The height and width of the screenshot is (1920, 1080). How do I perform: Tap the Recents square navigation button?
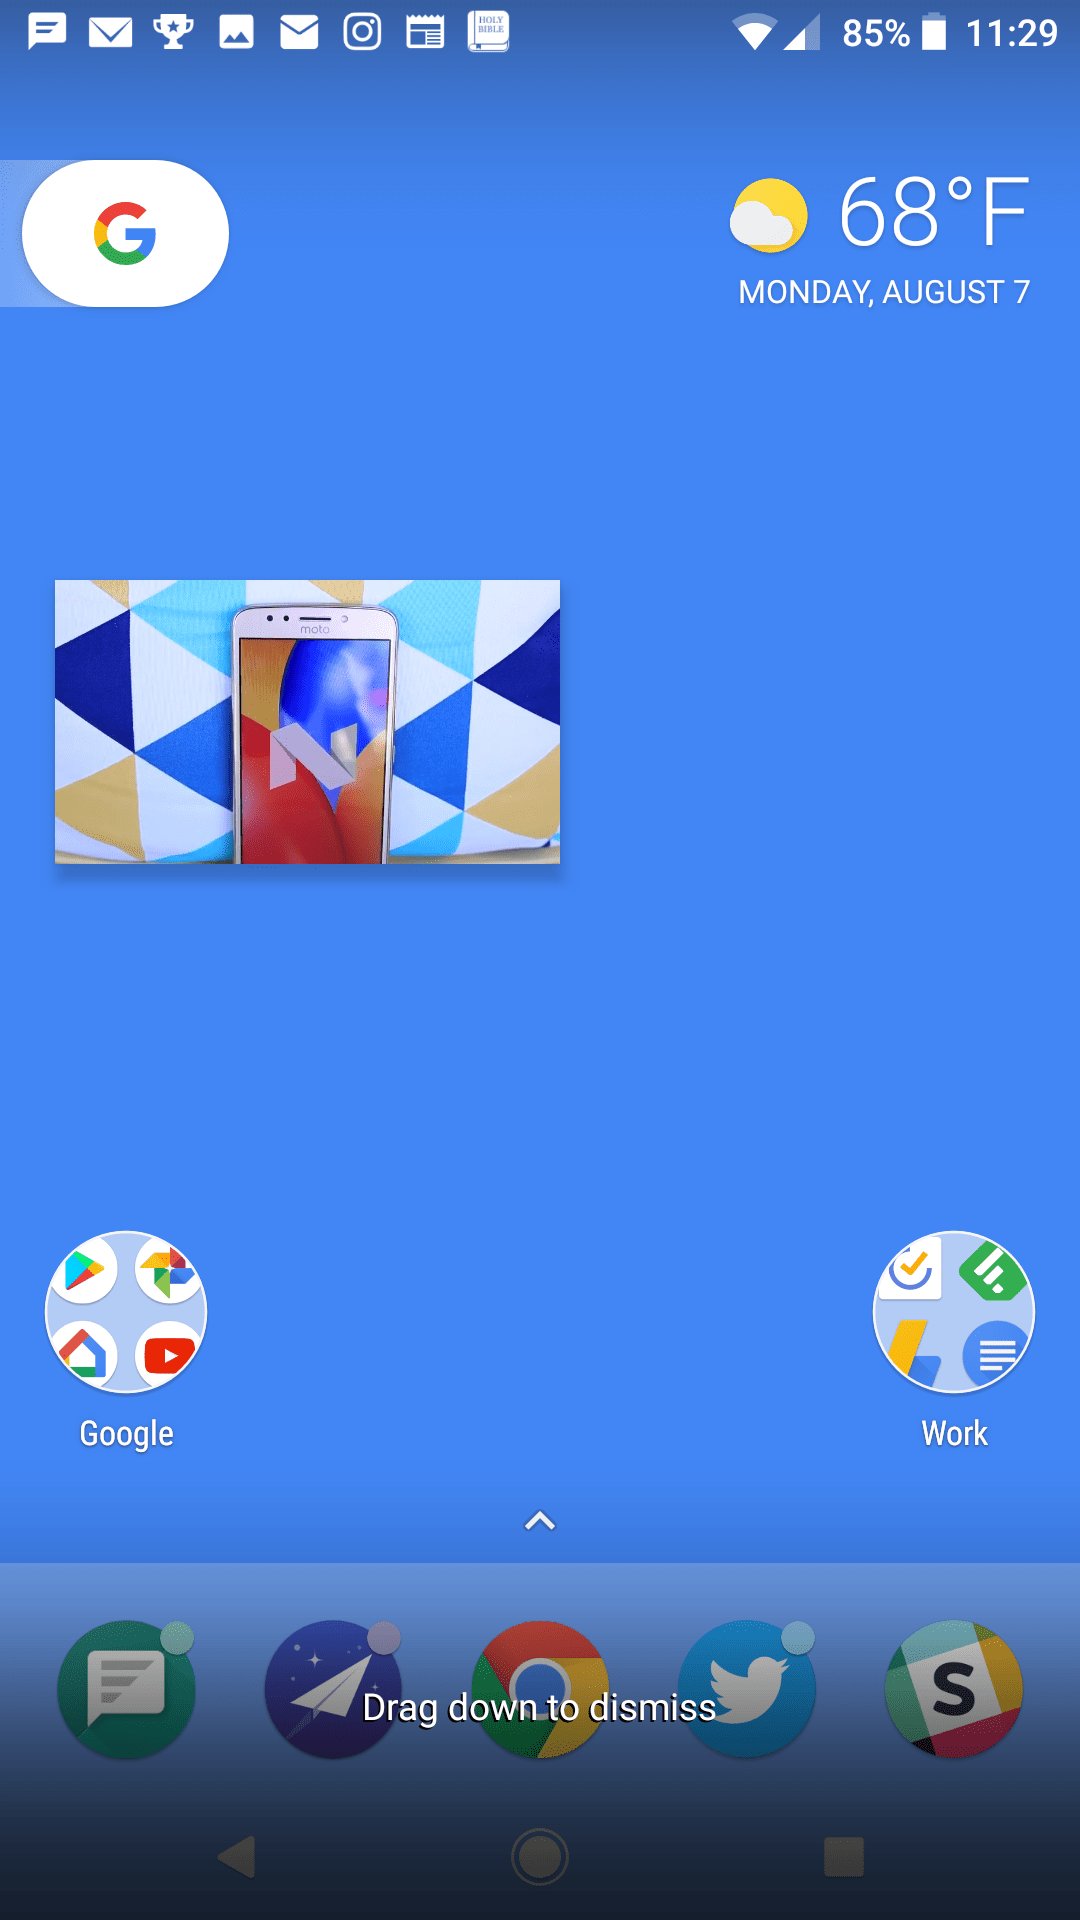point(843,1857)
